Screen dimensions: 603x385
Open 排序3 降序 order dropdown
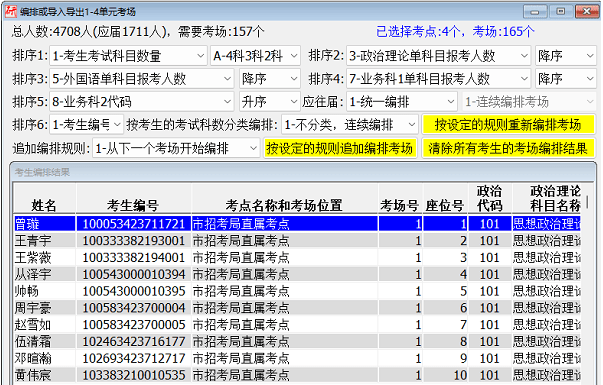coord(270,79)
